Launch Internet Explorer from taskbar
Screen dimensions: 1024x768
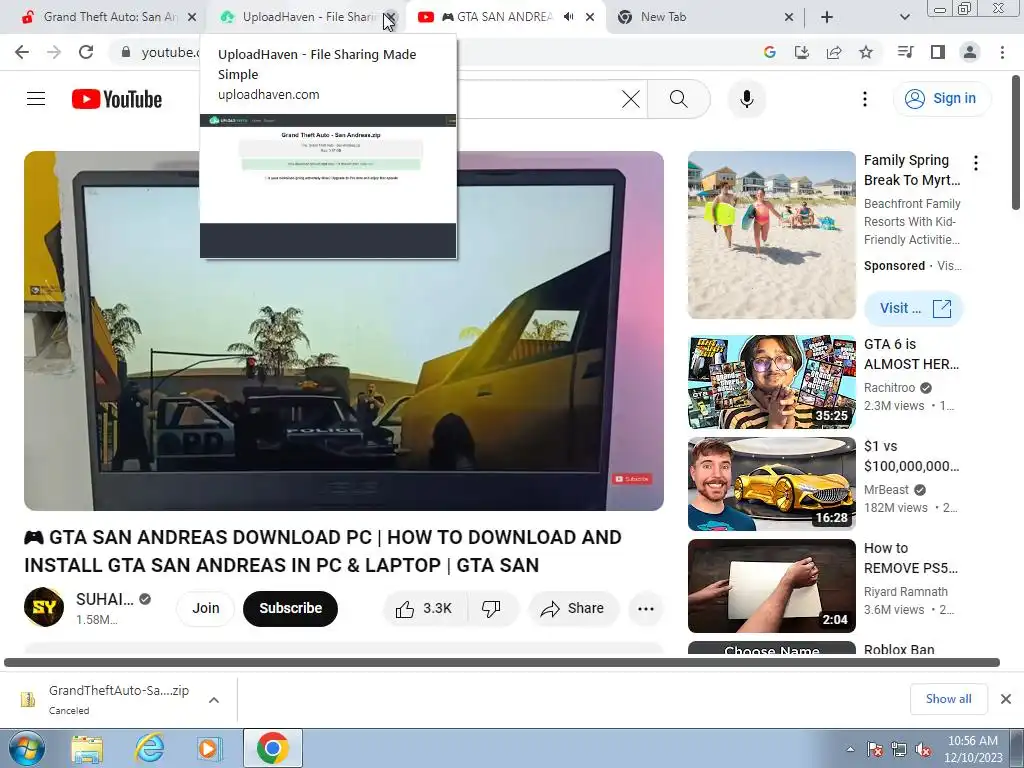[x=149, y=749]
